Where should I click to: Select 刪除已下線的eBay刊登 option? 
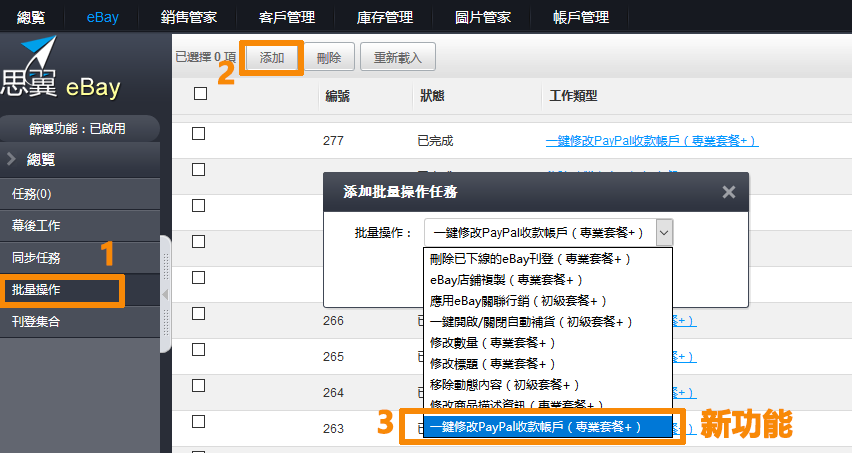[548, 259]
